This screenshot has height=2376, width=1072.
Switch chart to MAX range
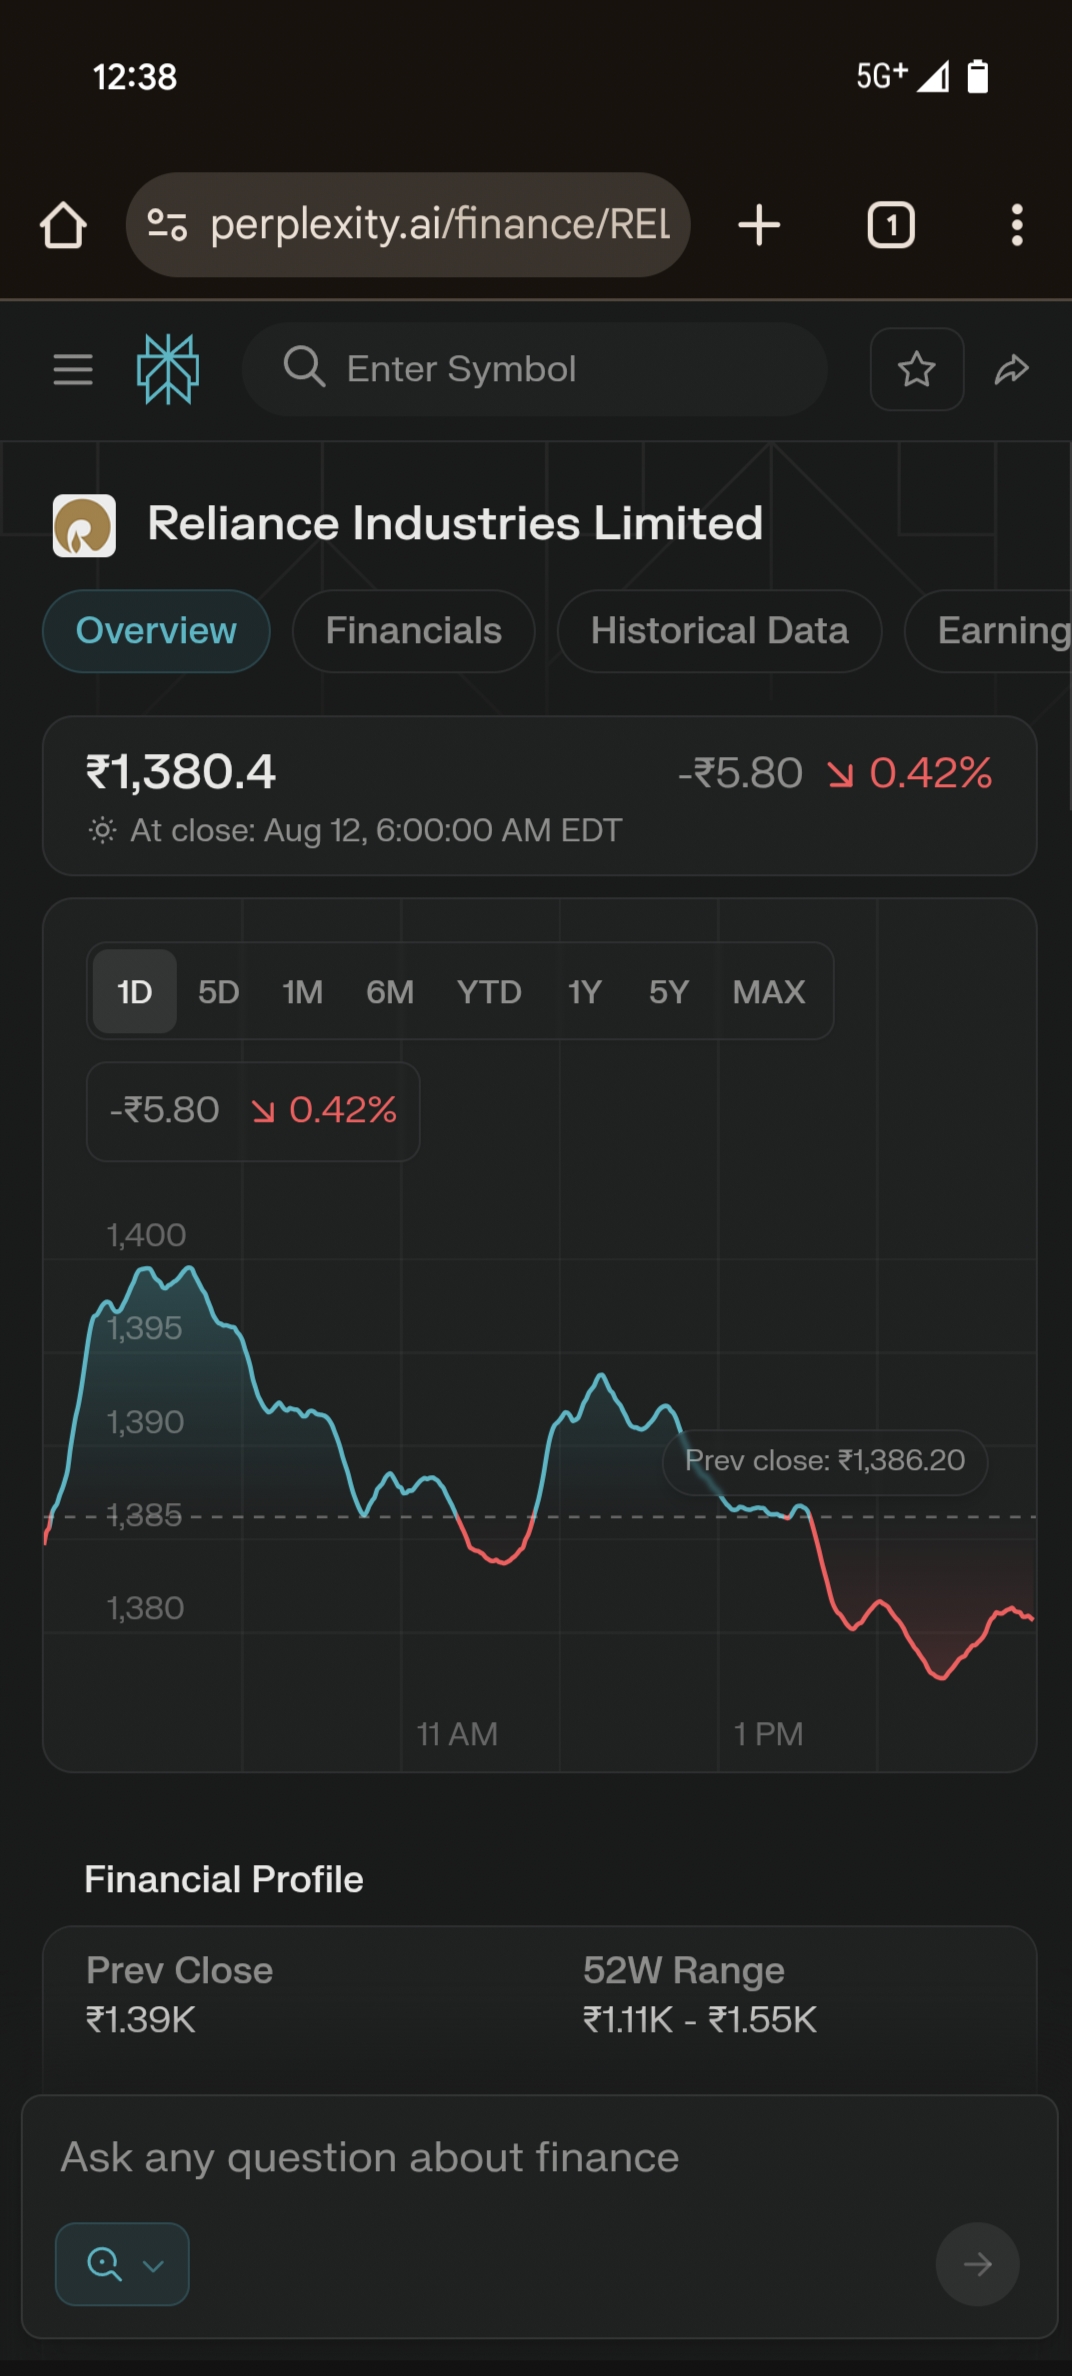(768, 992)
